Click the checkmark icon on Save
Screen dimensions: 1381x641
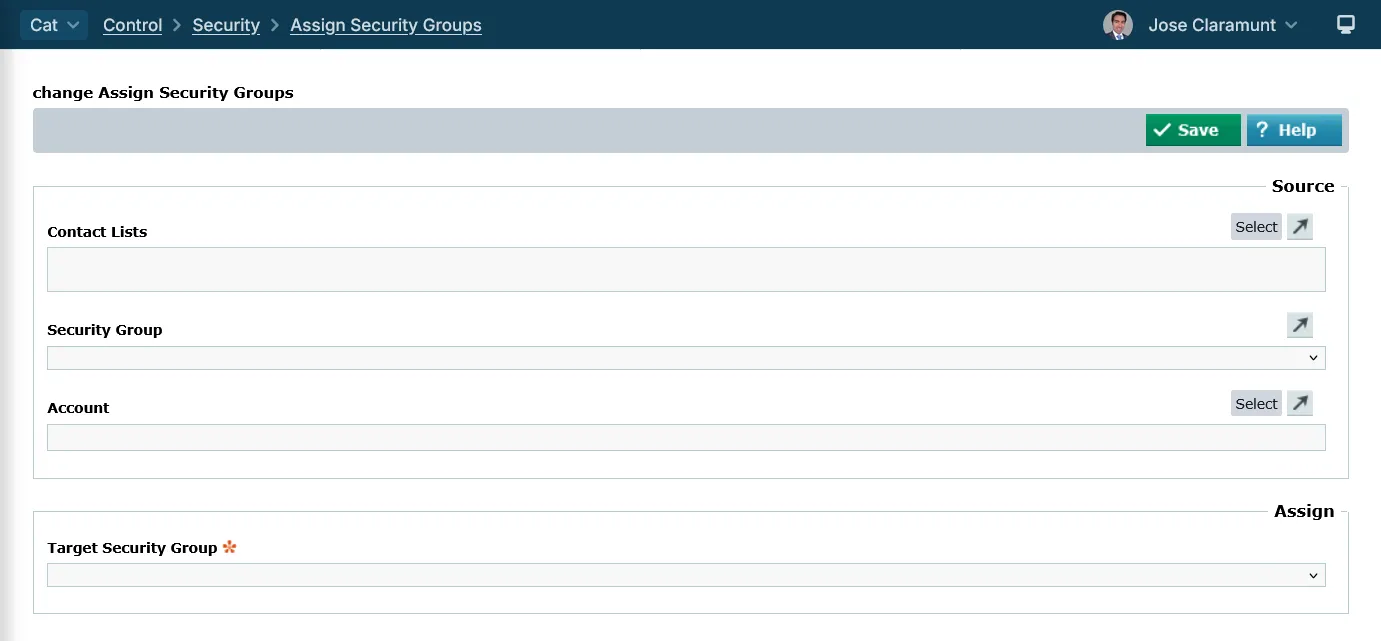(1161, 130)
